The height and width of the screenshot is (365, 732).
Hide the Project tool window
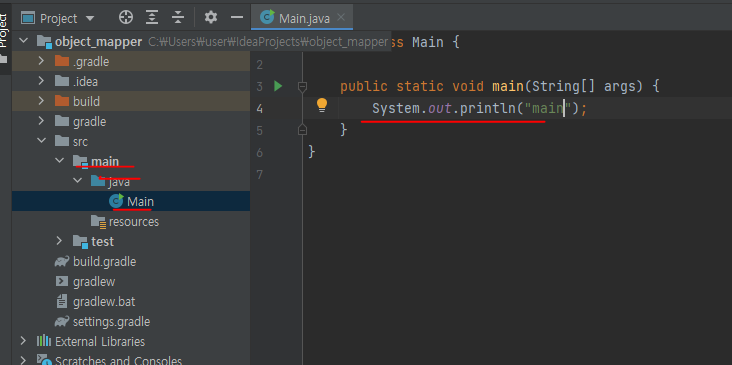click(237, 18)
